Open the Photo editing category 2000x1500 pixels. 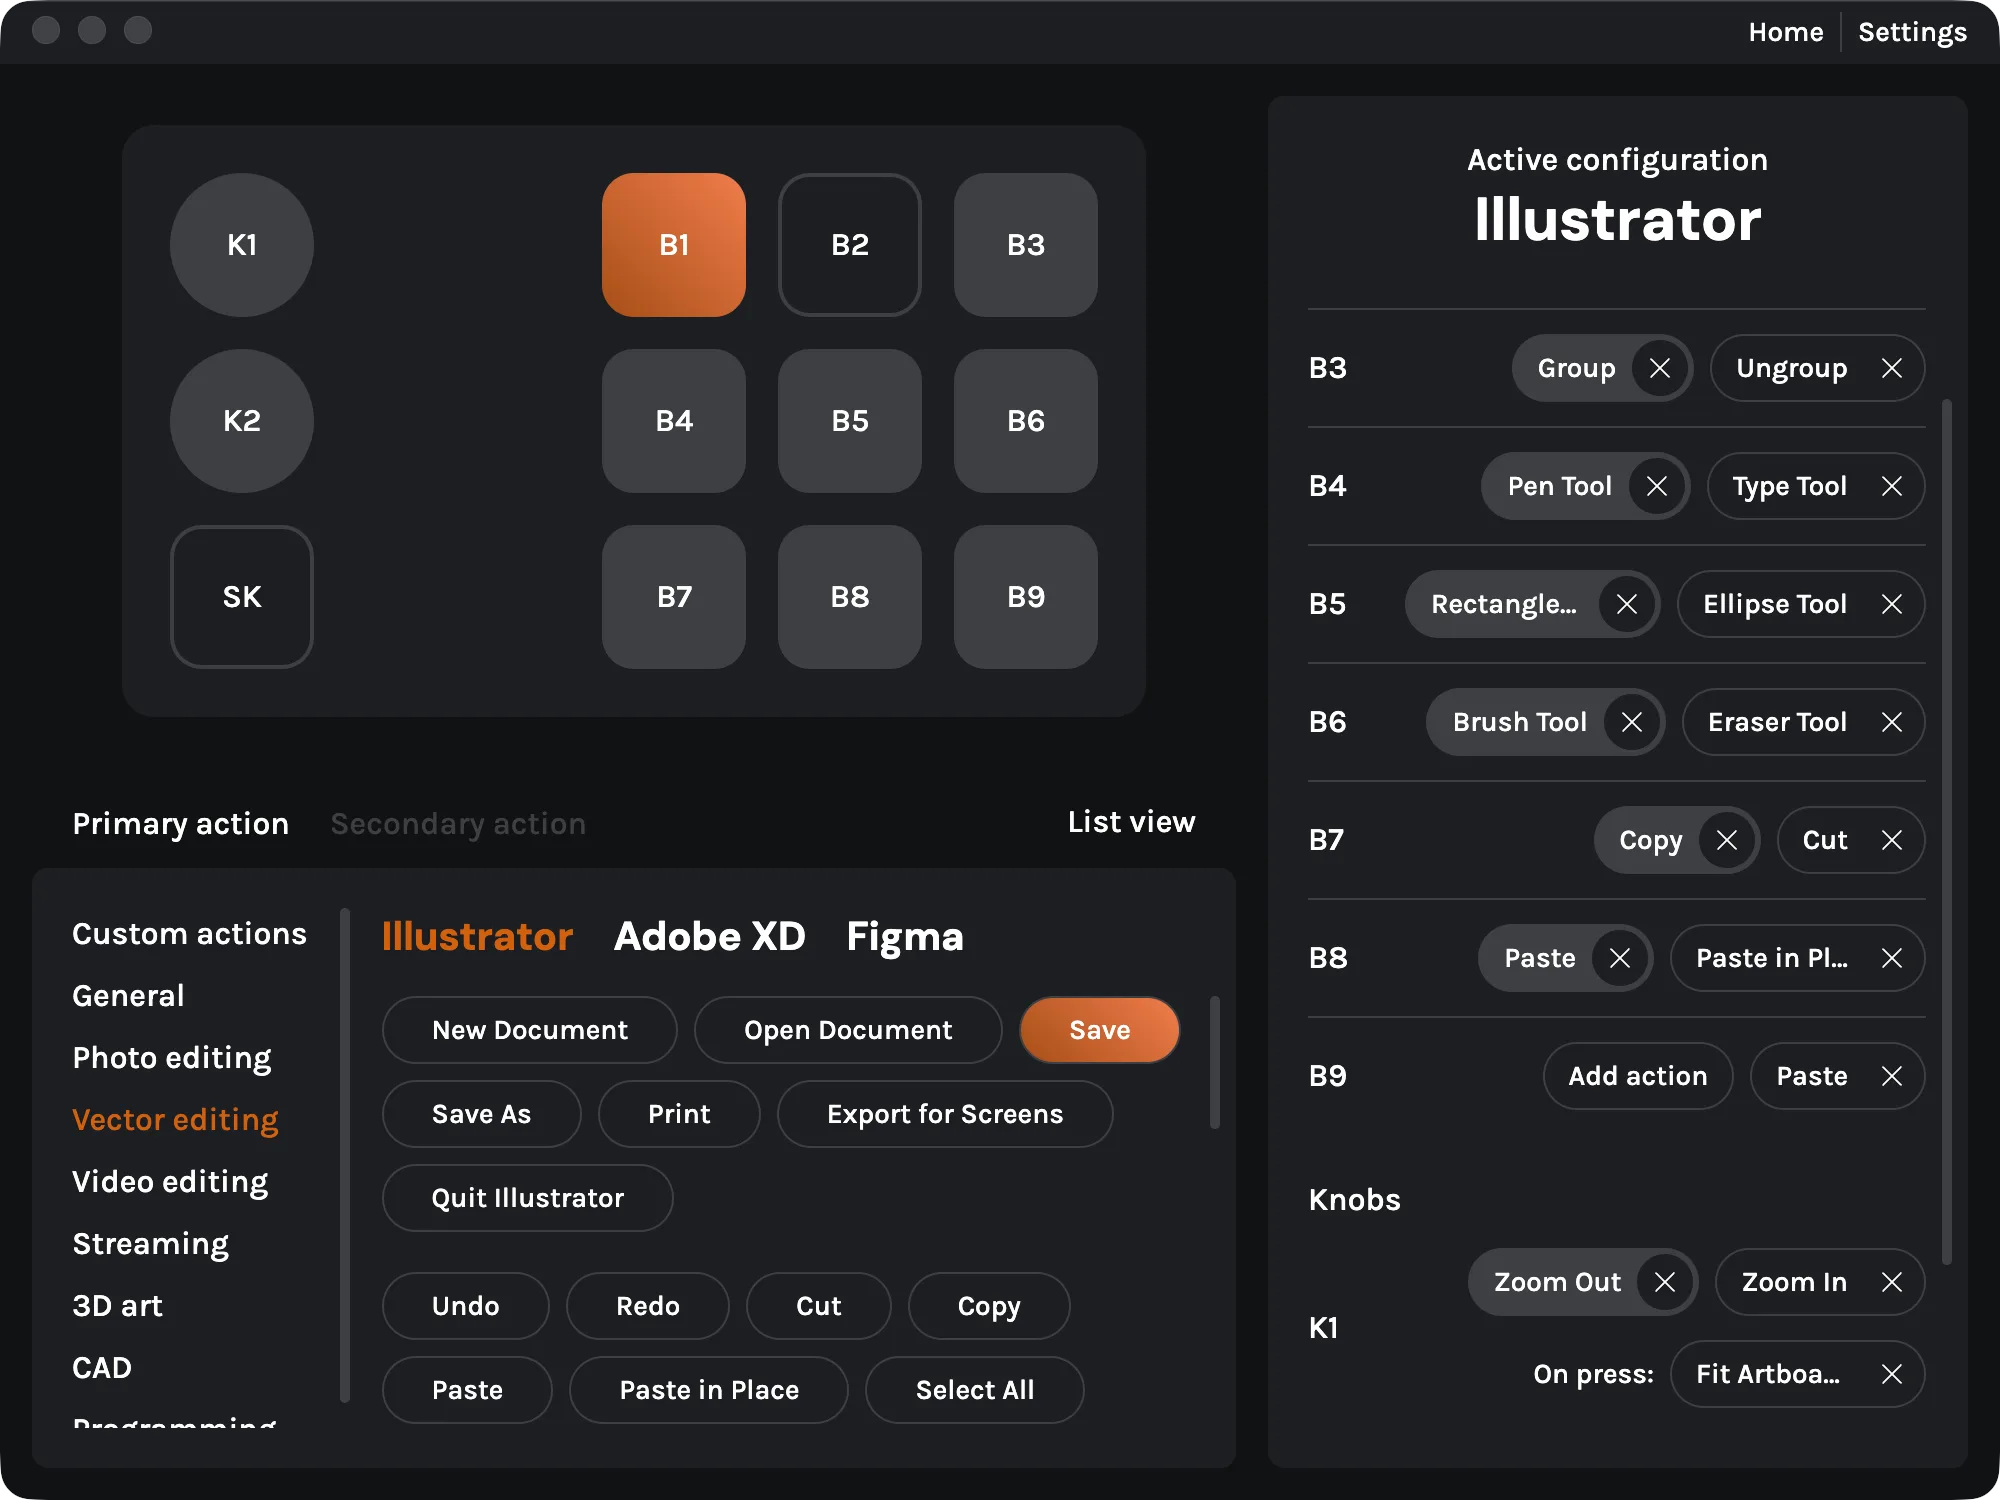(x=172, y=1058)
